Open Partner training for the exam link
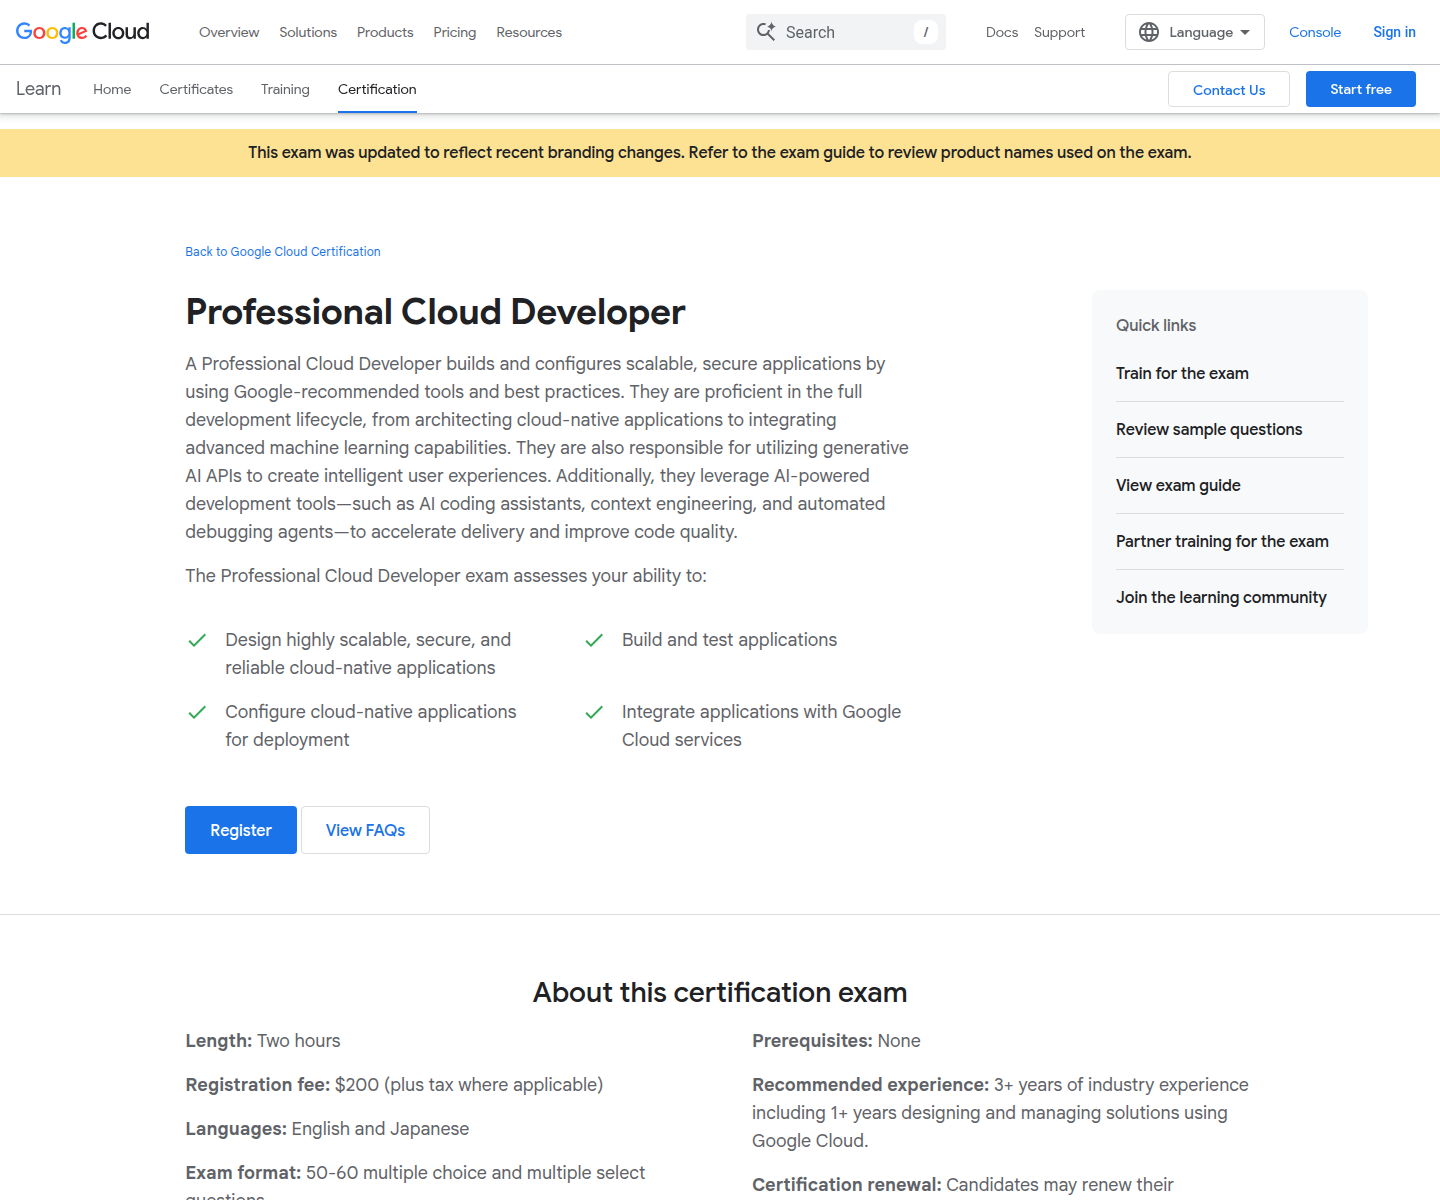 [1222, 541]
